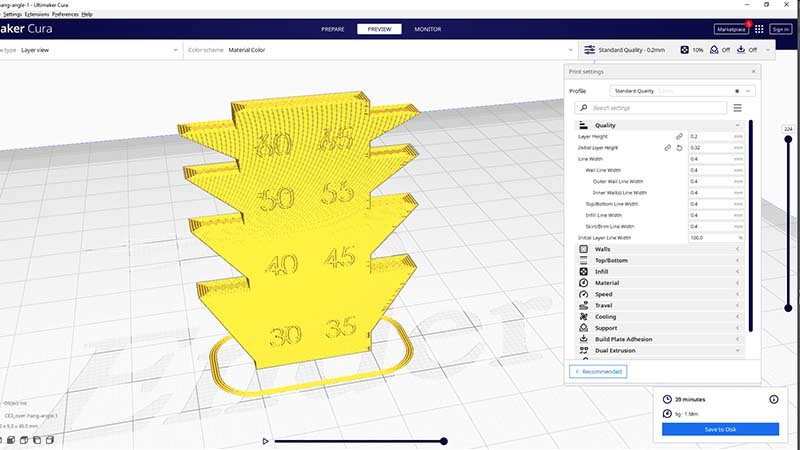Click the Top/Bottom category icon
800x450 pixels.
coord(584,260)
